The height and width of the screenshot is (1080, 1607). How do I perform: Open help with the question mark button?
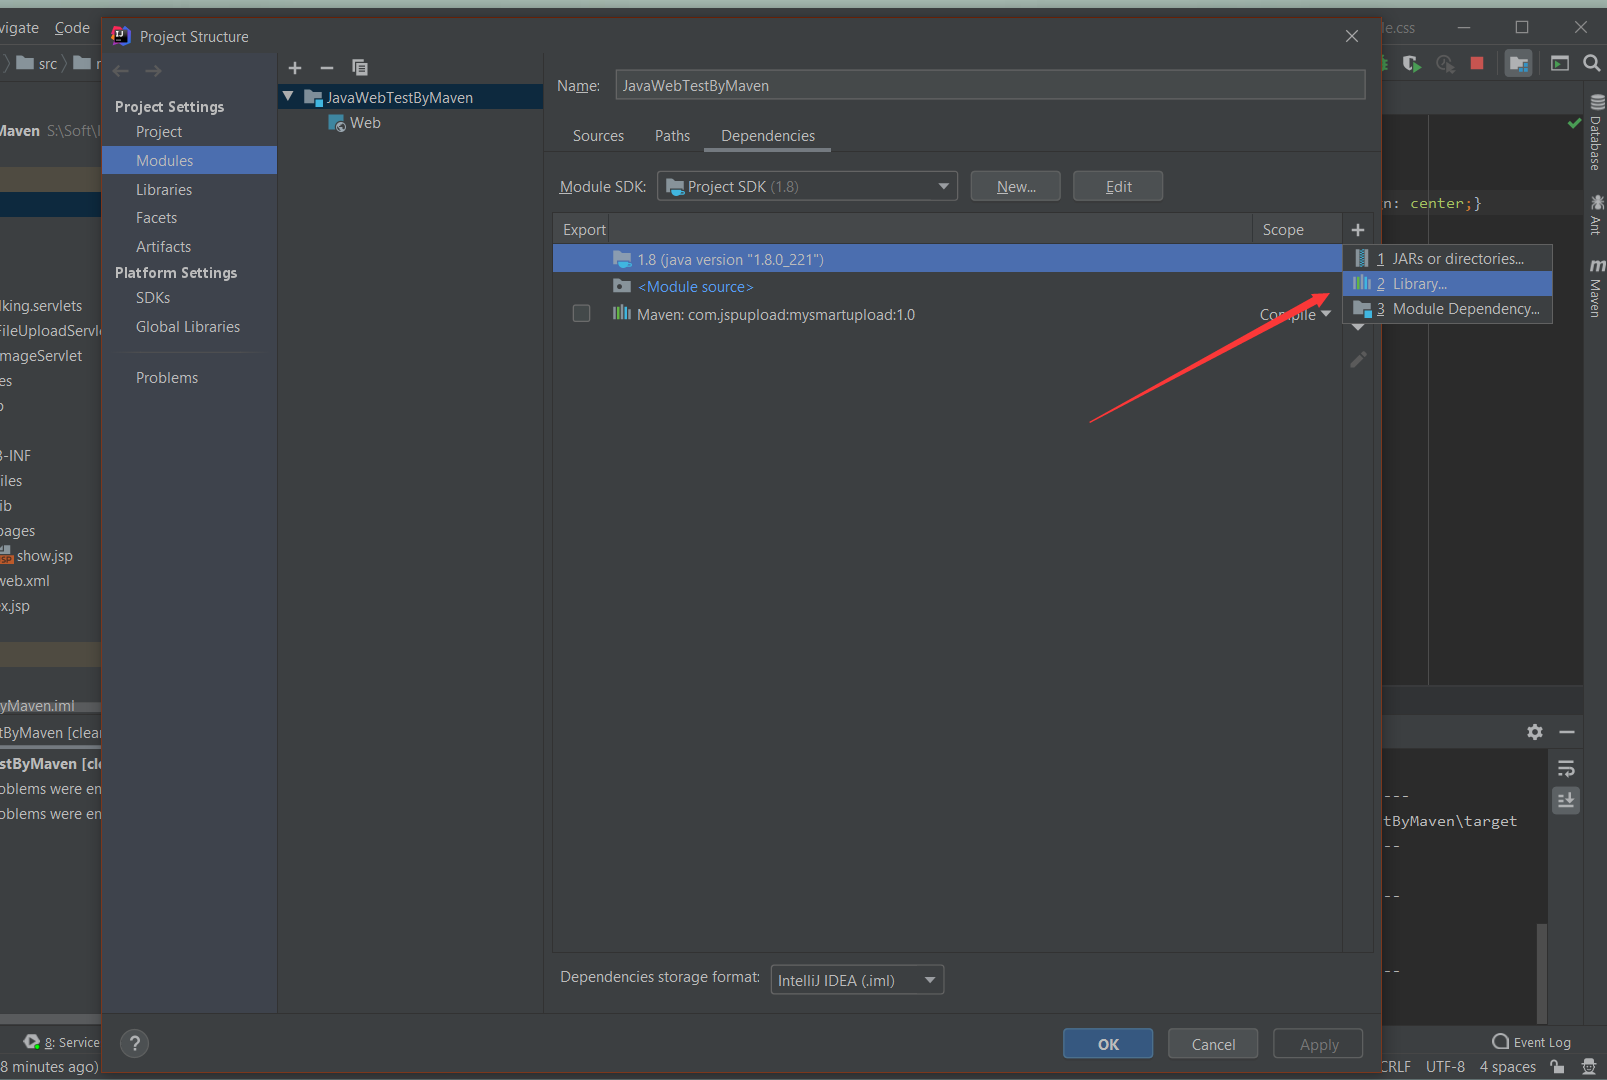135,1043
